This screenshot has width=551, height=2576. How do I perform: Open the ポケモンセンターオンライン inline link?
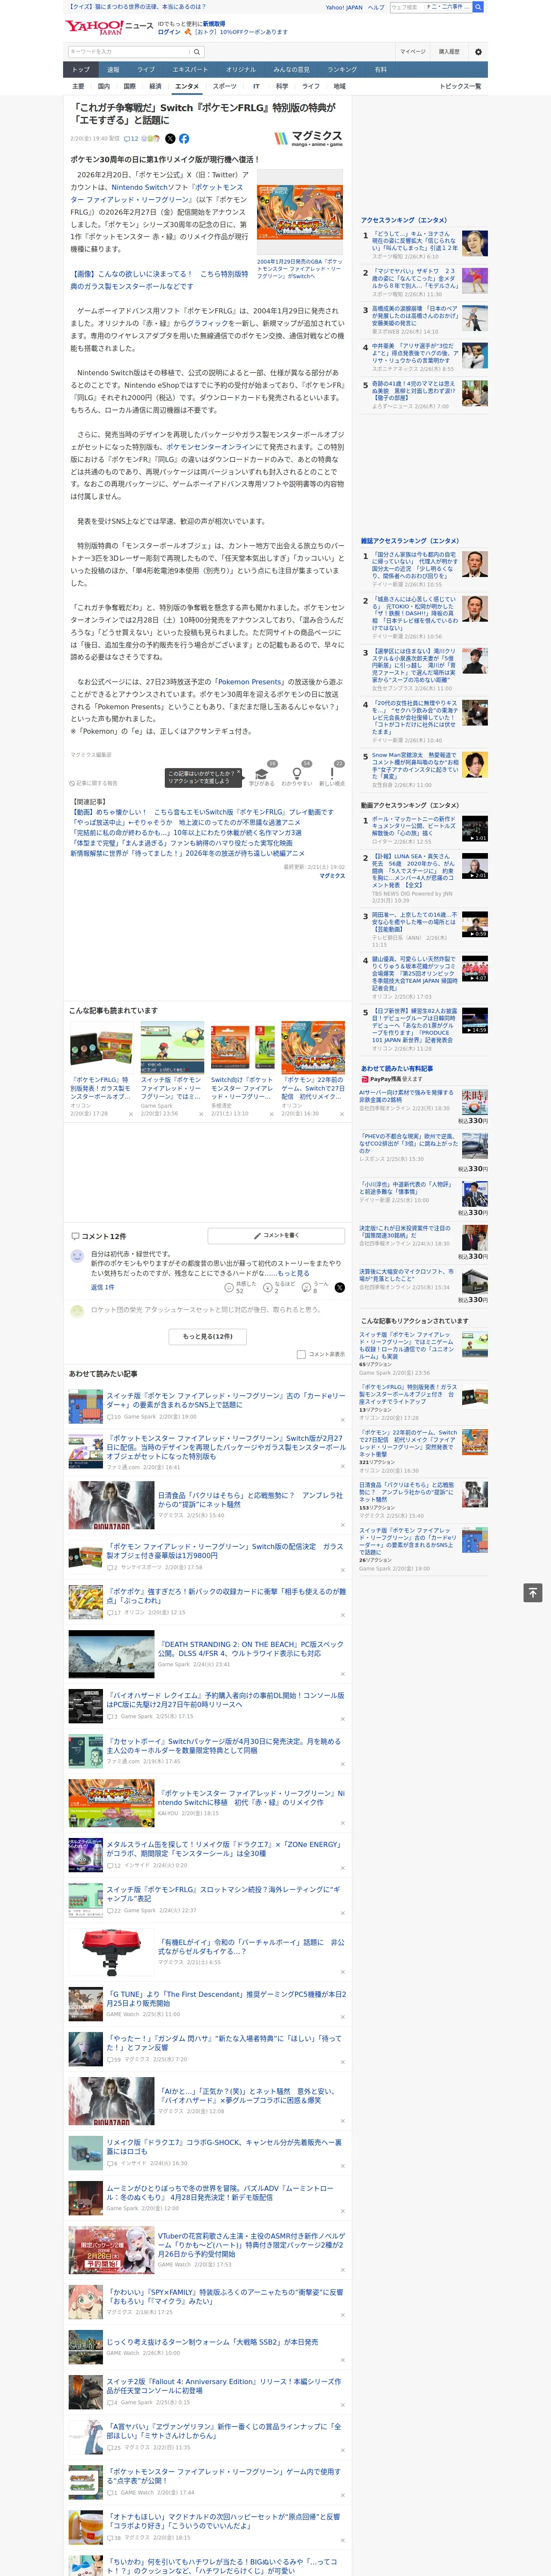[x=210, y=448]
